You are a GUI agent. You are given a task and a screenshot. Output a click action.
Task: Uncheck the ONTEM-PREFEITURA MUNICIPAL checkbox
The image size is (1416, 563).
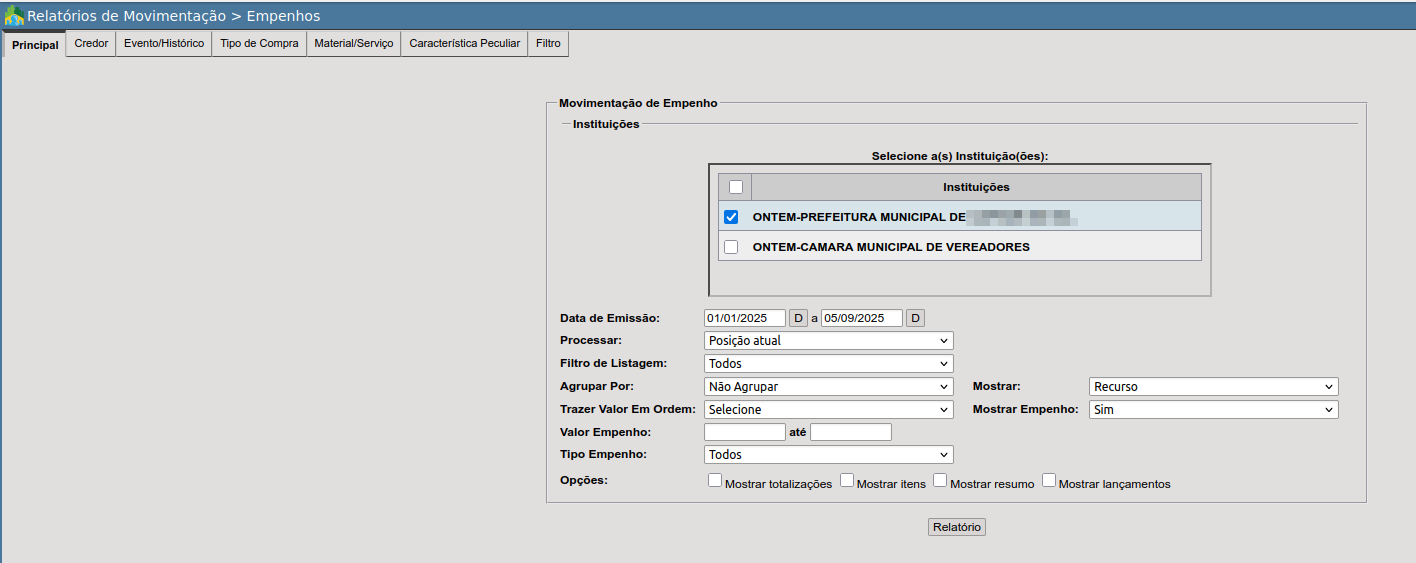(x=731, y=217)
